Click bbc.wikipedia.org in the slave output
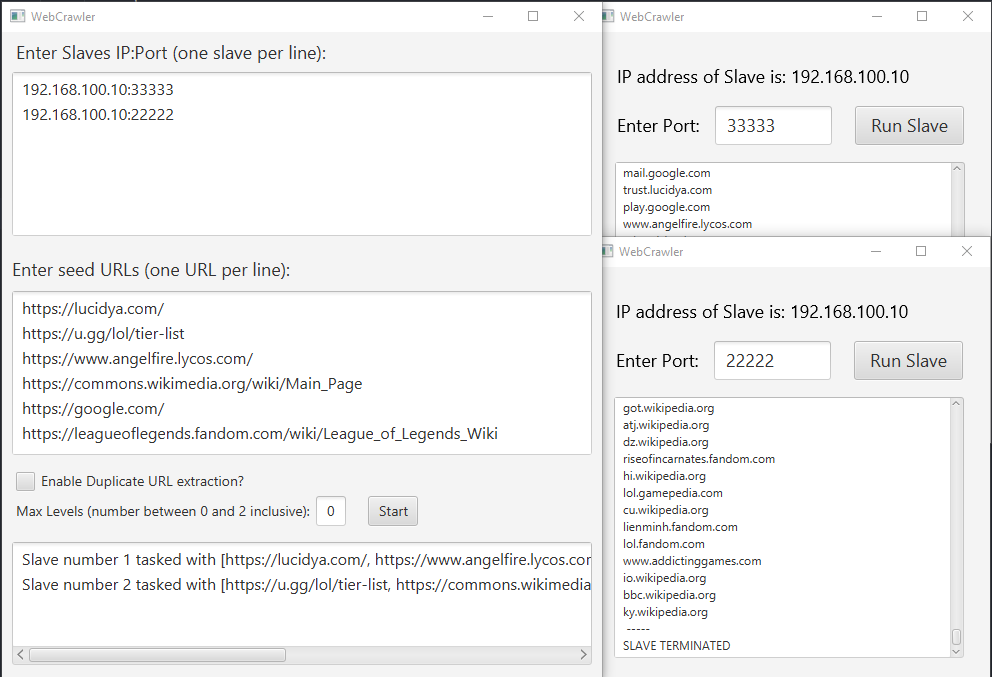This screenshot has width=992, height=677. pyautogui.click(x=669, y=595)
